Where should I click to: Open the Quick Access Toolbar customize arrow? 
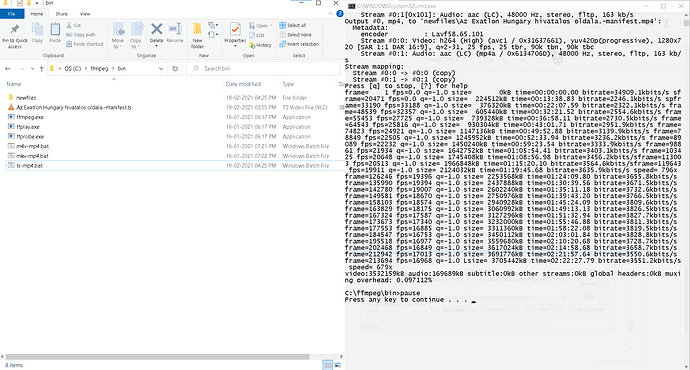(x=37, y=3)
